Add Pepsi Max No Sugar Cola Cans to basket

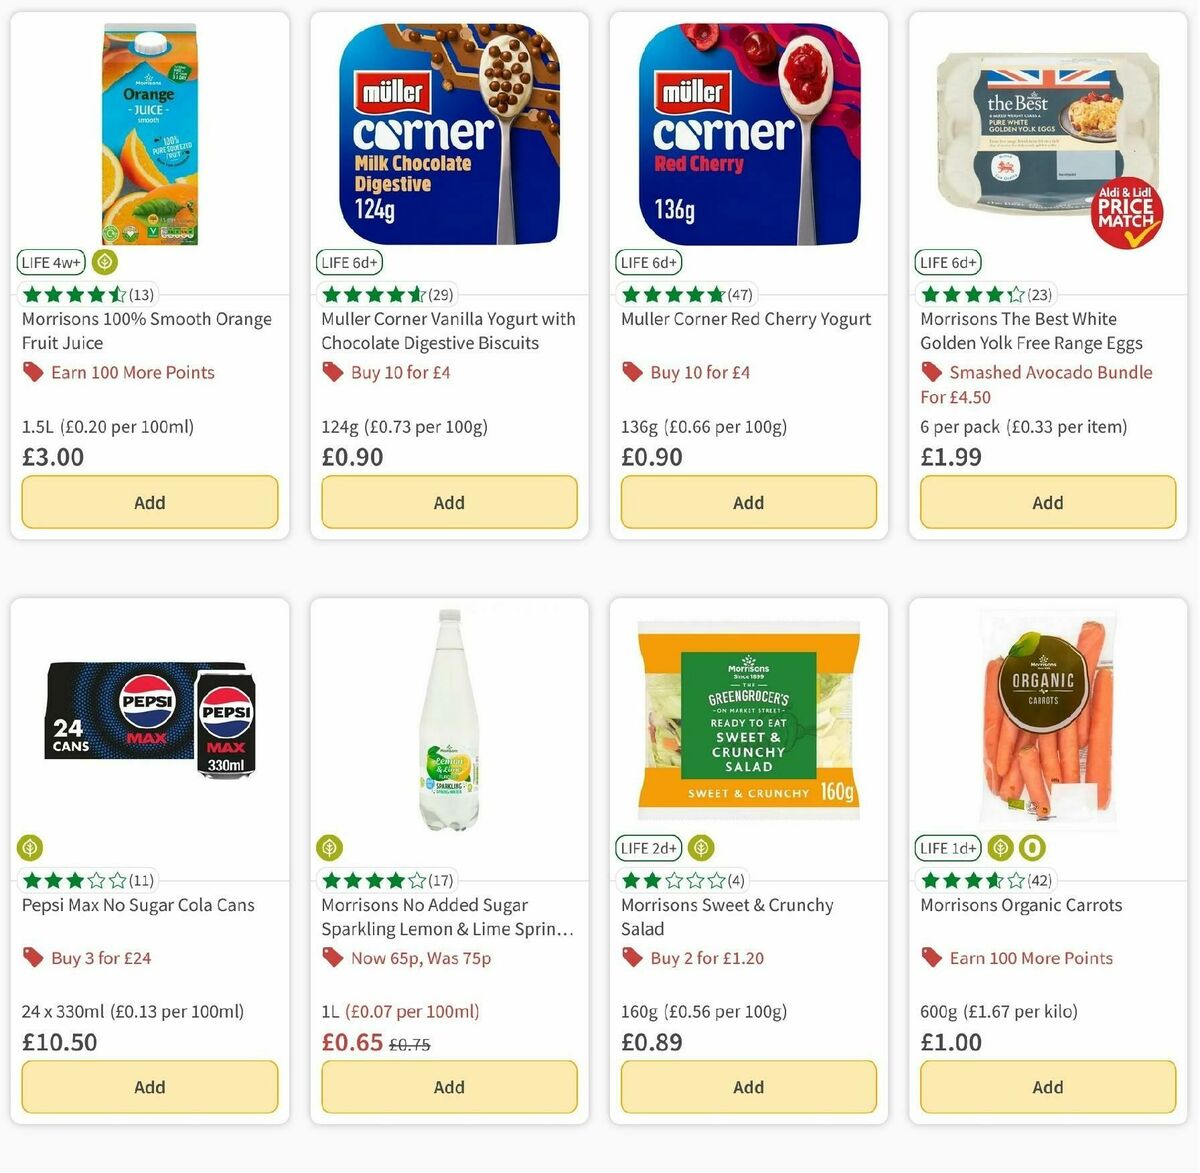coord(149,1087)
